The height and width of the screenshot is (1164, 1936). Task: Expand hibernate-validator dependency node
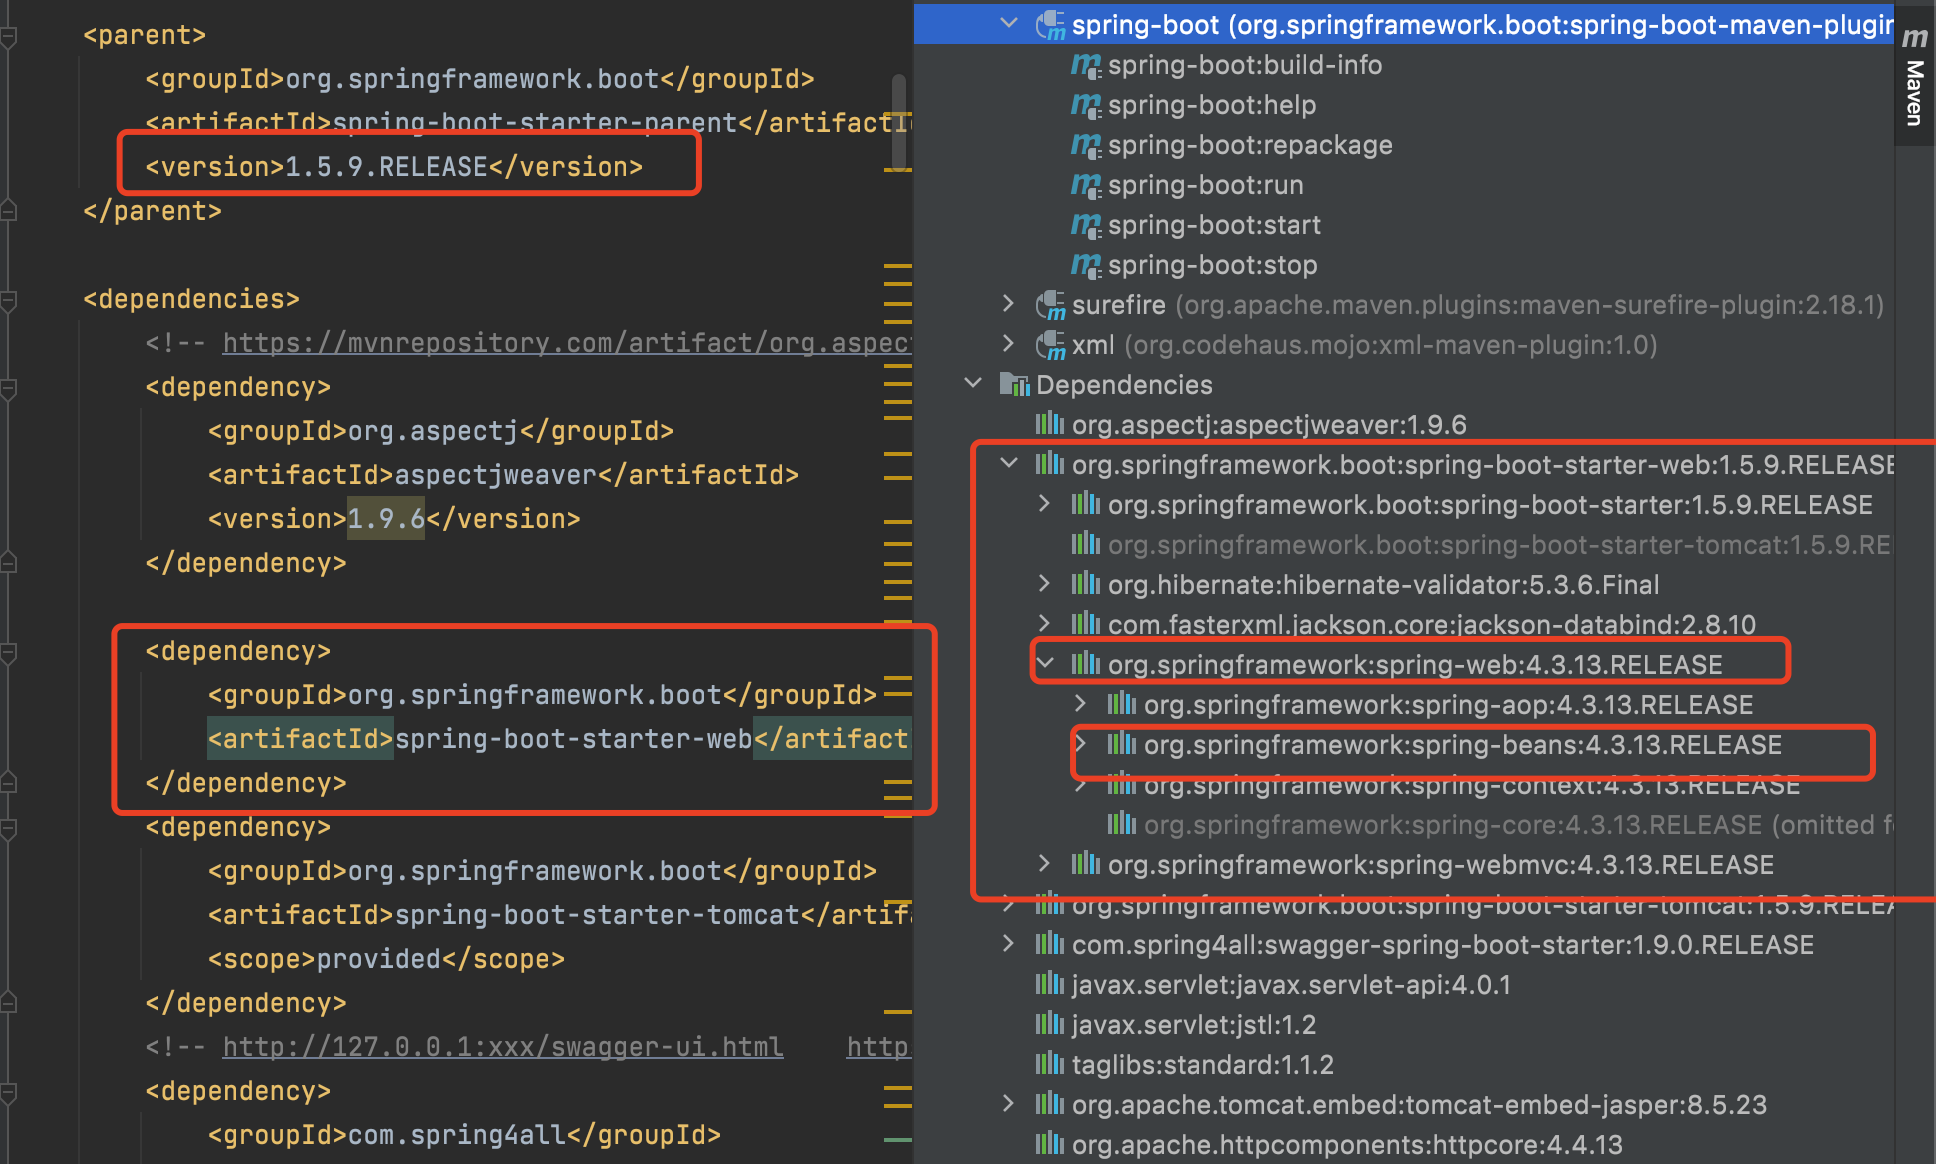[x=1044, y=584]
